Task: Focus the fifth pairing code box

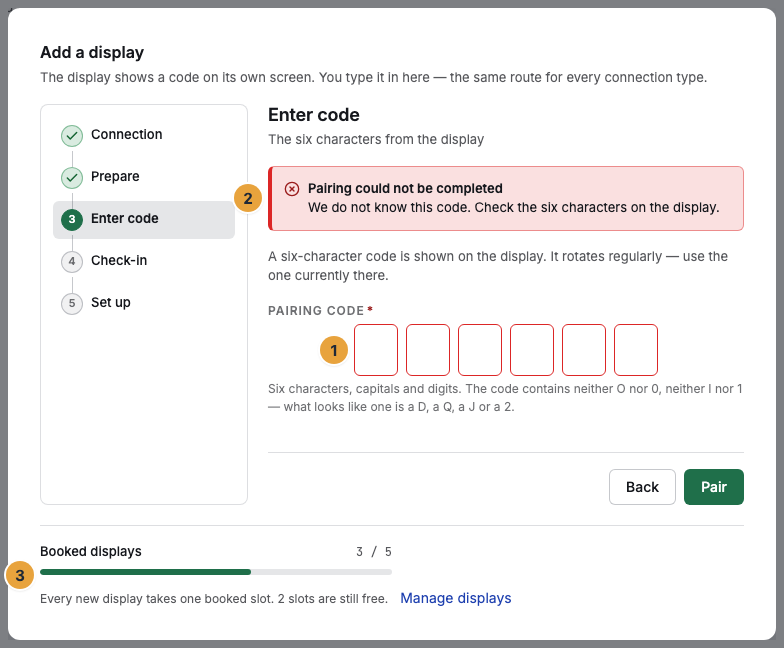Action: pos(584,350)
